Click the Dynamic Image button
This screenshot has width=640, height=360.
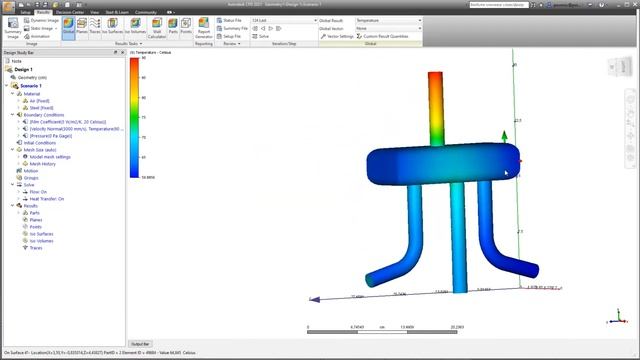(x=41, y=20)
